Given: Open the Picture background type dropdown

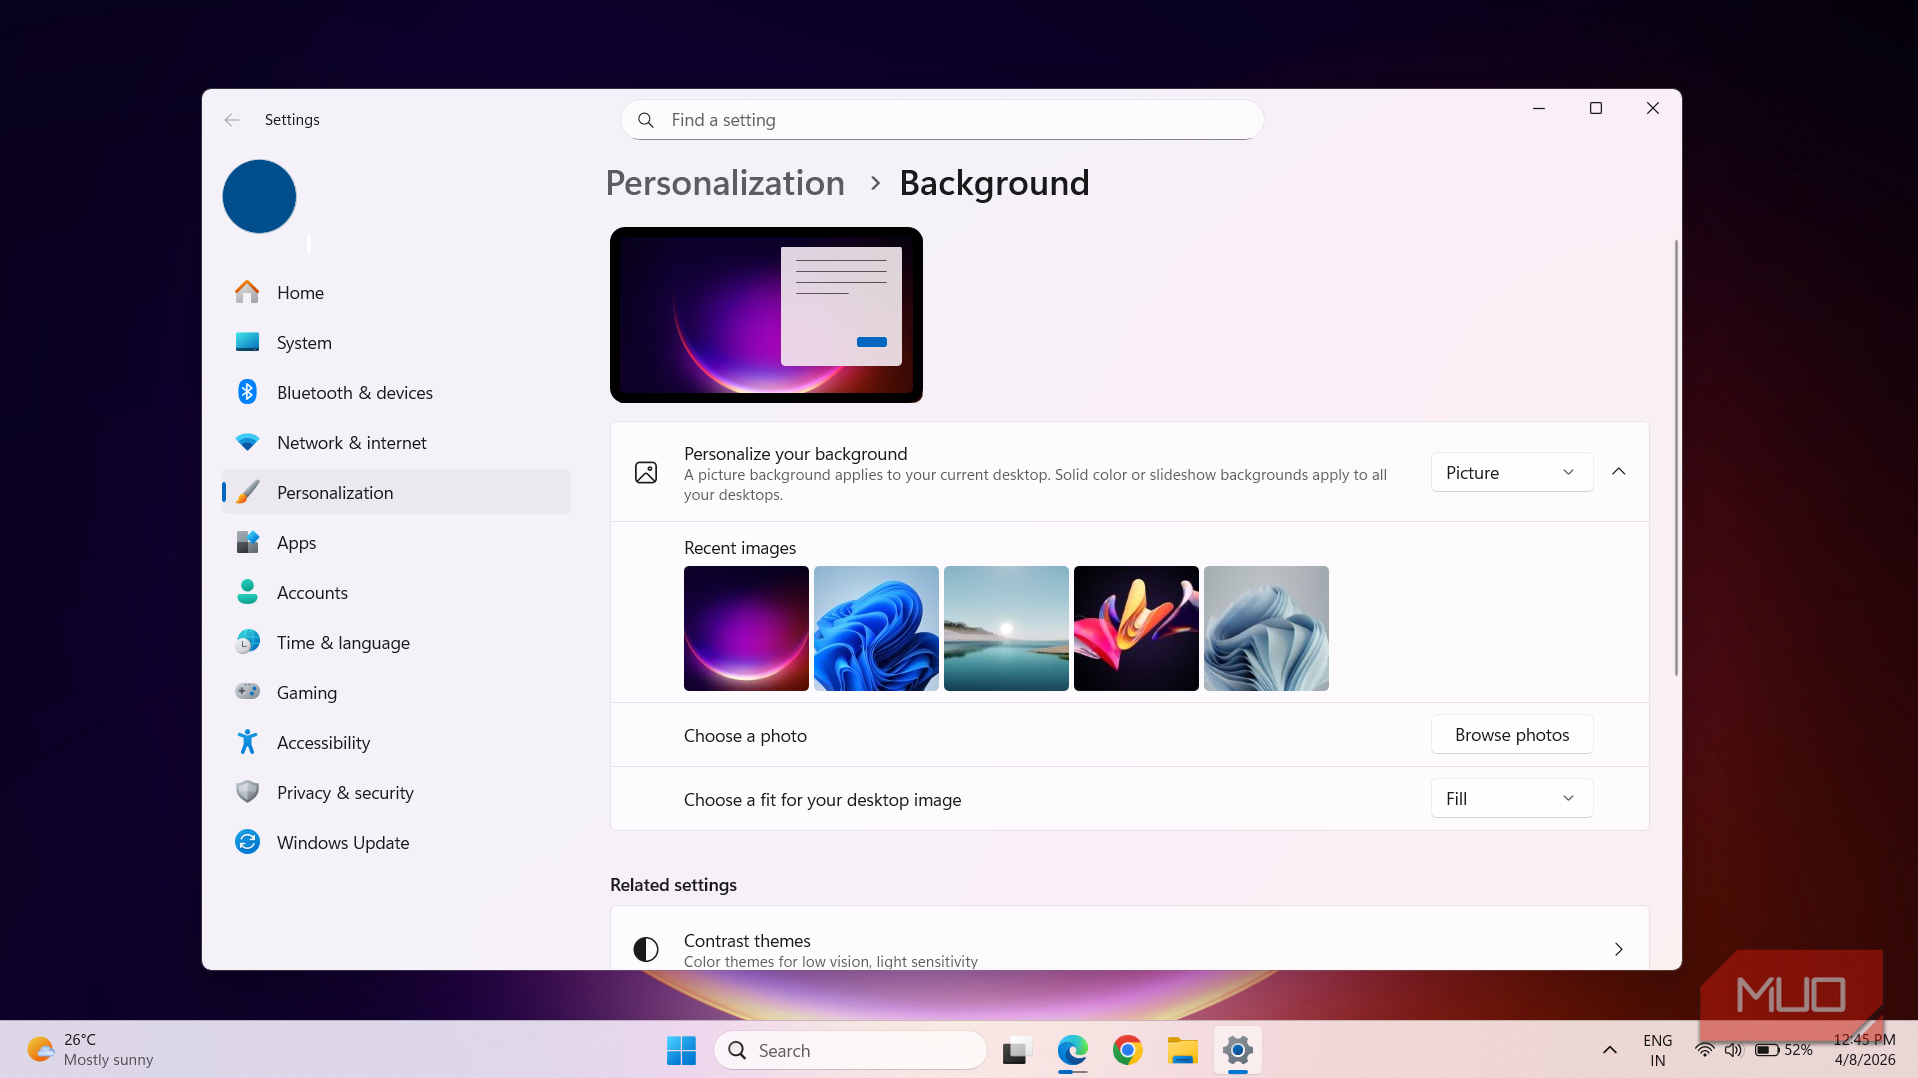Looking at the screenshot, I should click(x=1511, y=472).
